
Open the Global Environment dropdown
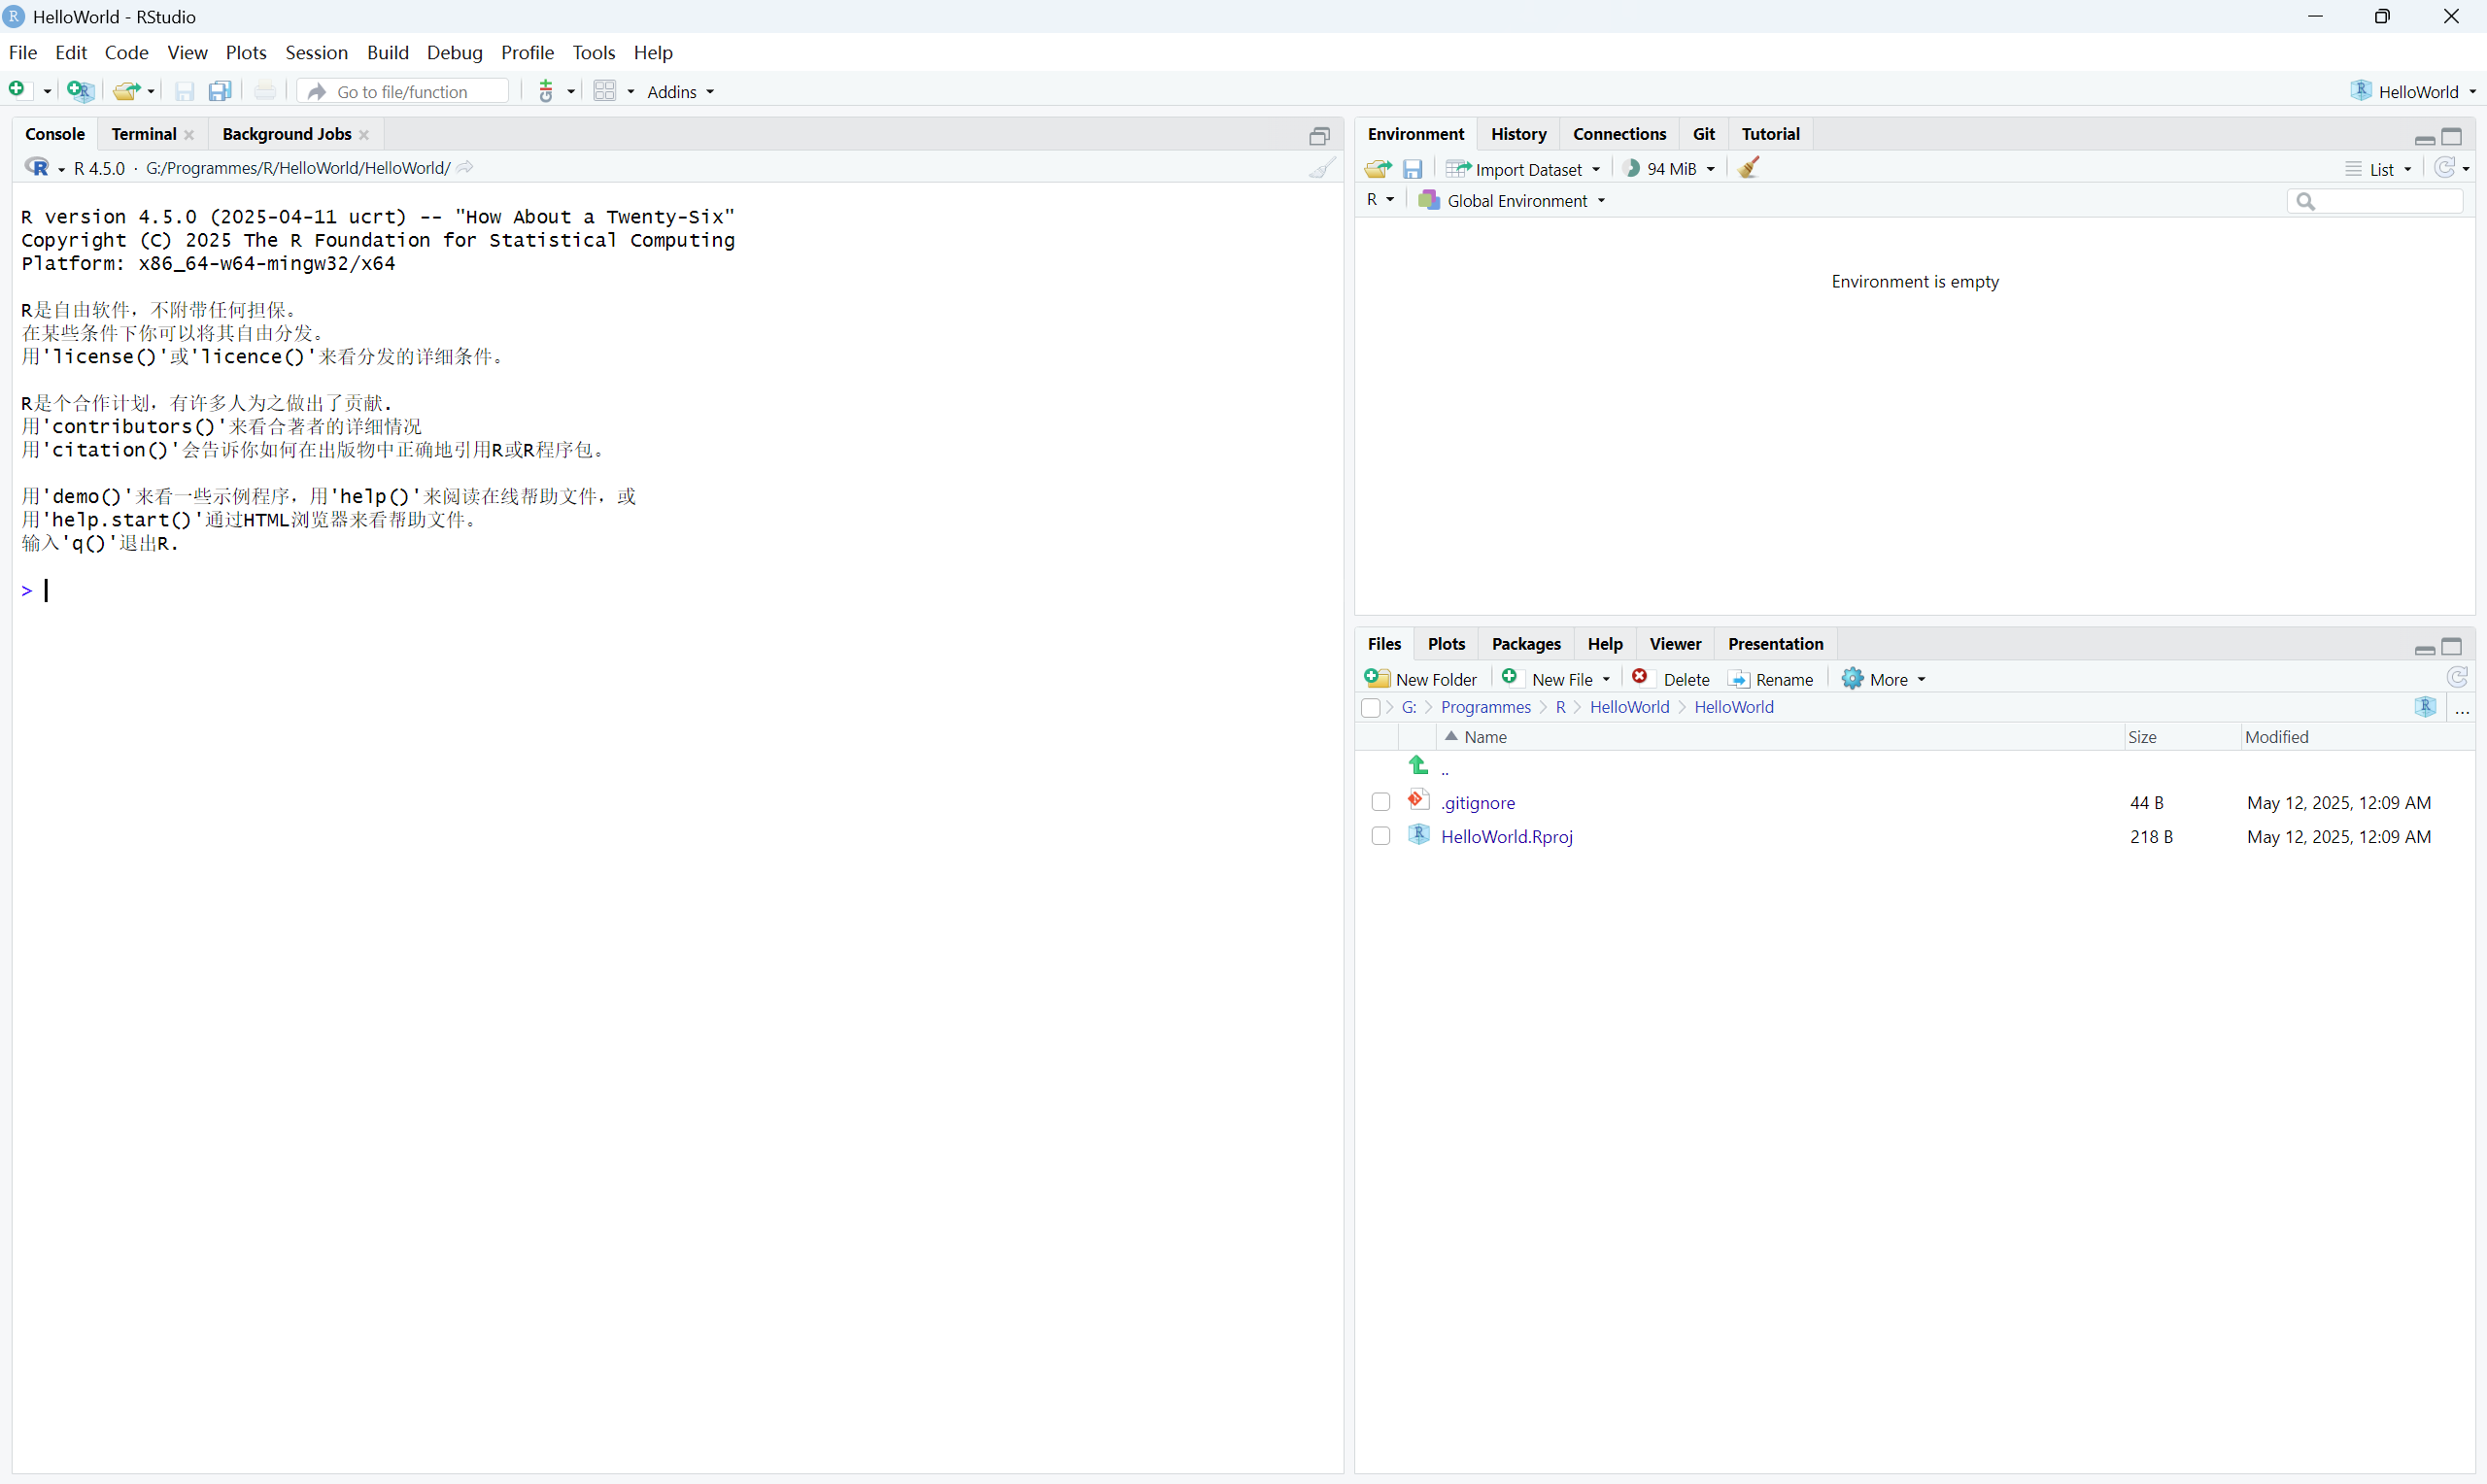[x=1512, y=201]
